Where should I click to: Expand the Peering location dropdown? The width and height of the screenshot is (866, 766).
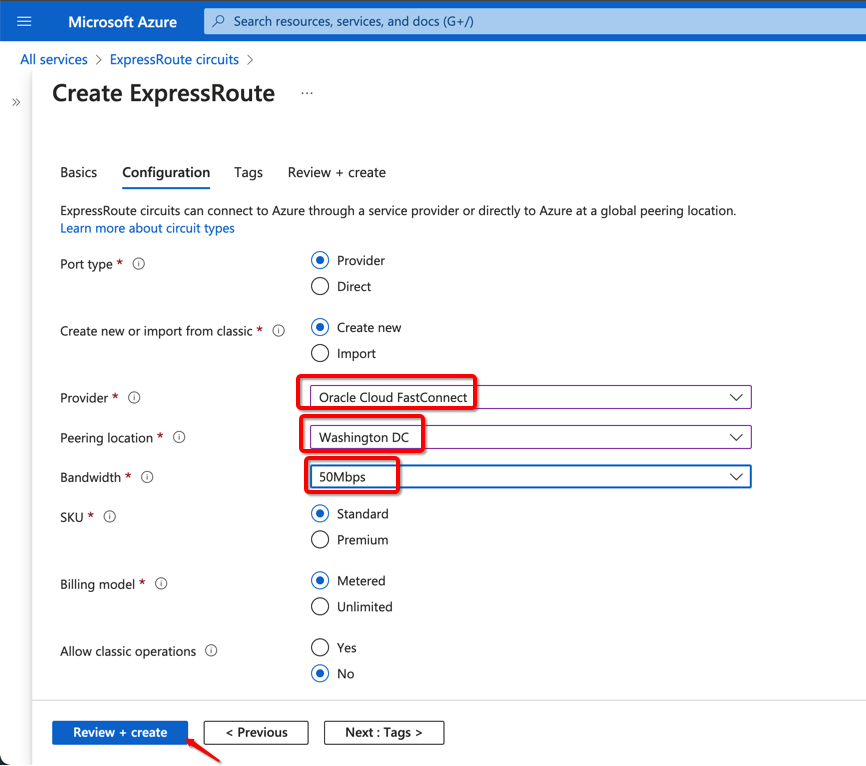[x=736, y=437]
